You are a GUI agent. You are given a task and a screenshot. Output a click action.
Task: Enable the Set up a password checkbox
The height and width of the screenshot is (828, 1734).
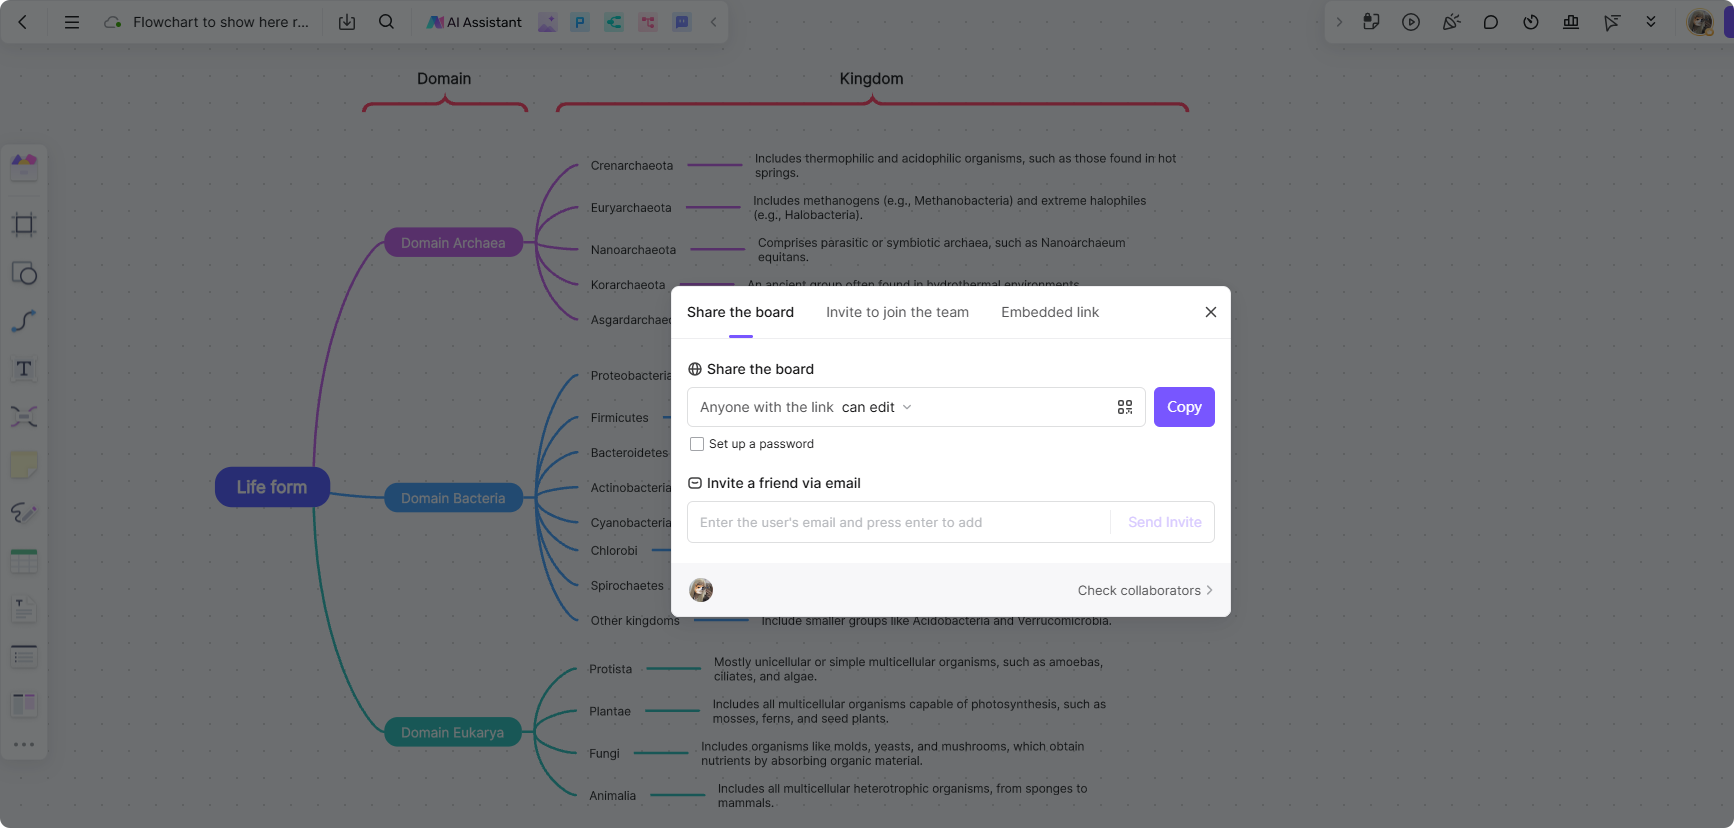(x=697, y=444)
